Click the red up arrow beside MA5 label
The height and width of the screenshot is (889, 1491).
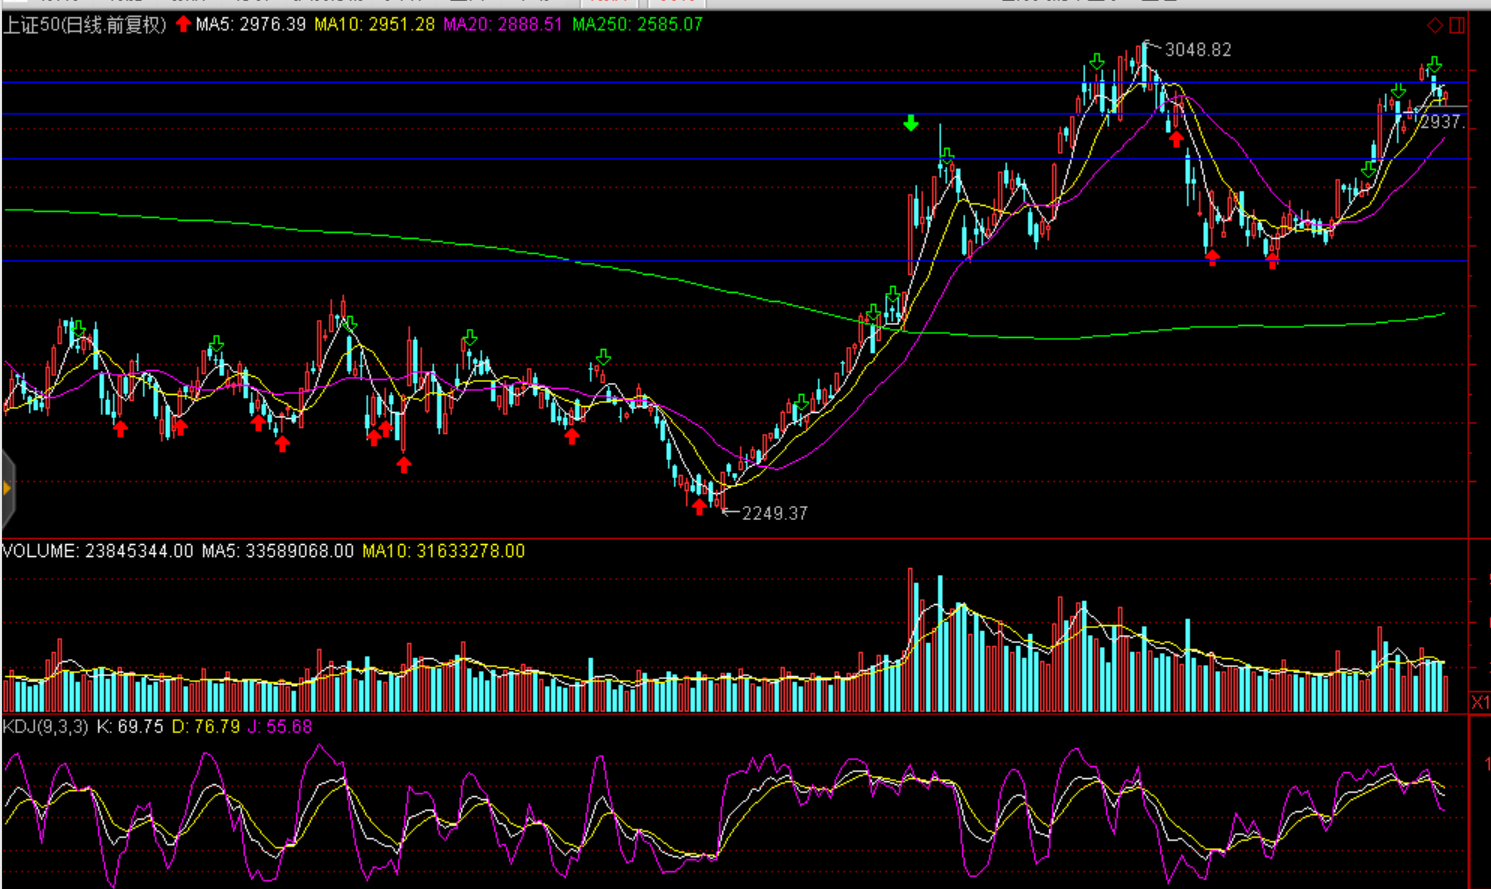click(183, 24)
